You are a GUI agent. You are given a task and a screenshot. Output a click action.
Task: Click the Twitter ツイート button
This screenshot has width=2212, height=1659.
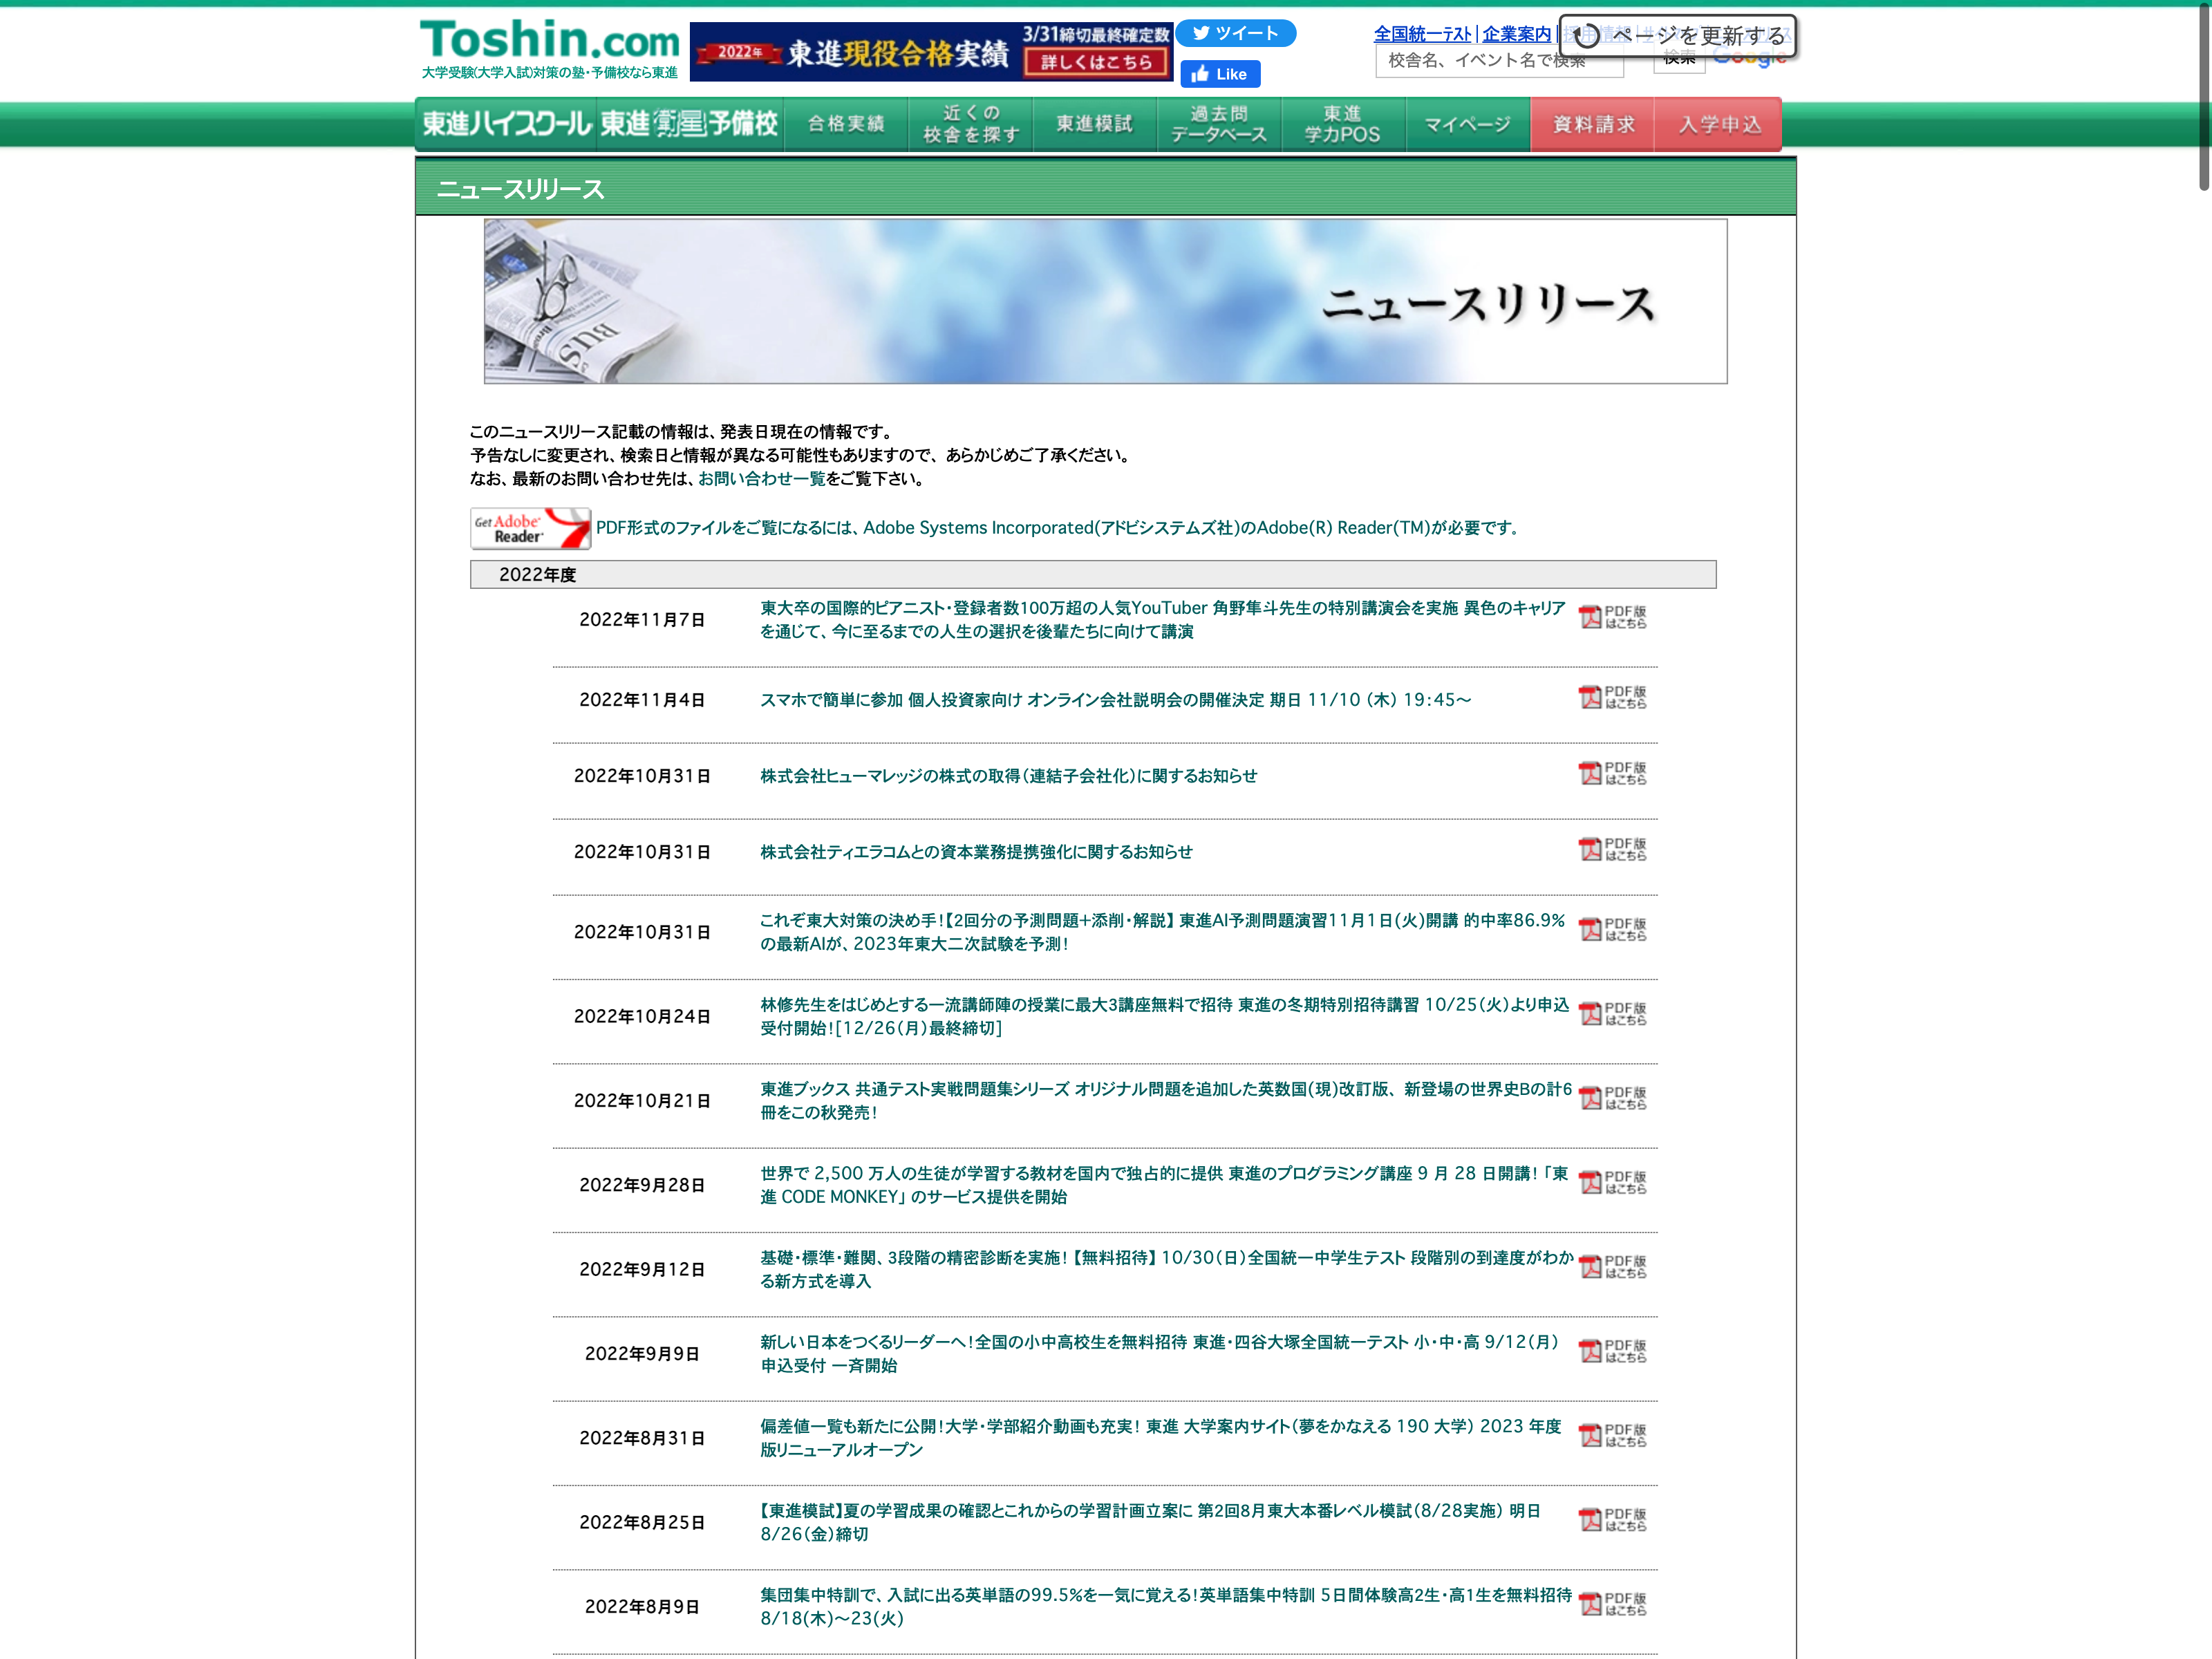1235,33
